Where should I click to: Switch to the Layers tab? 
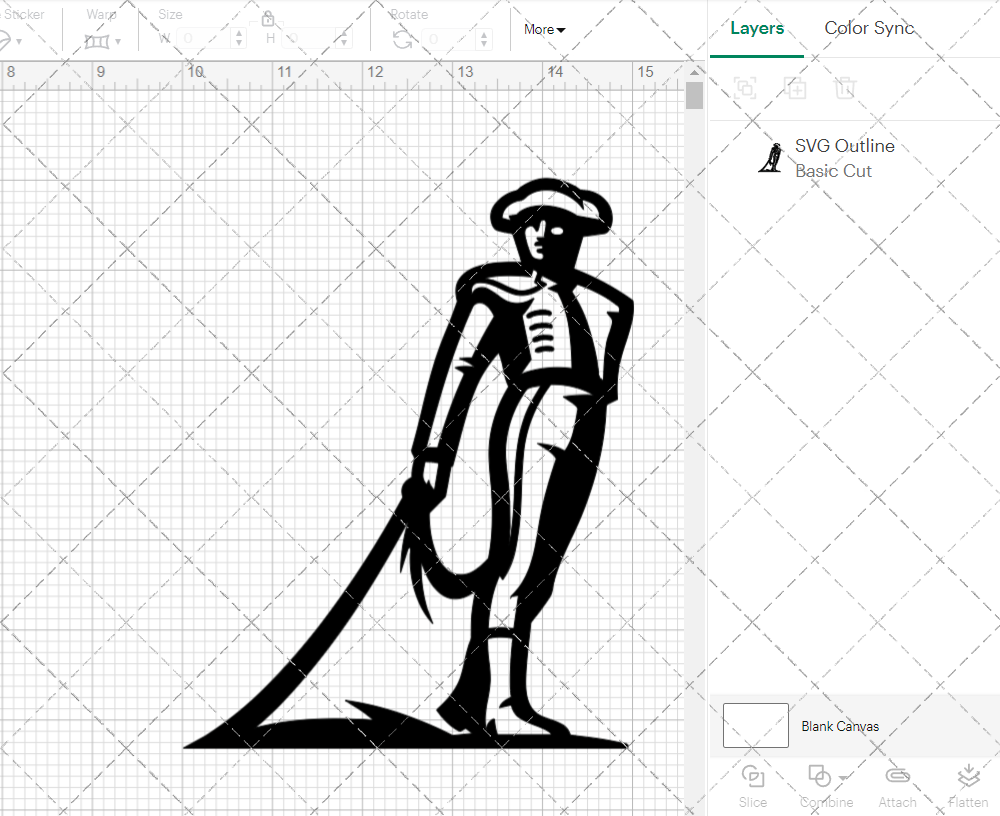point(757,28)
